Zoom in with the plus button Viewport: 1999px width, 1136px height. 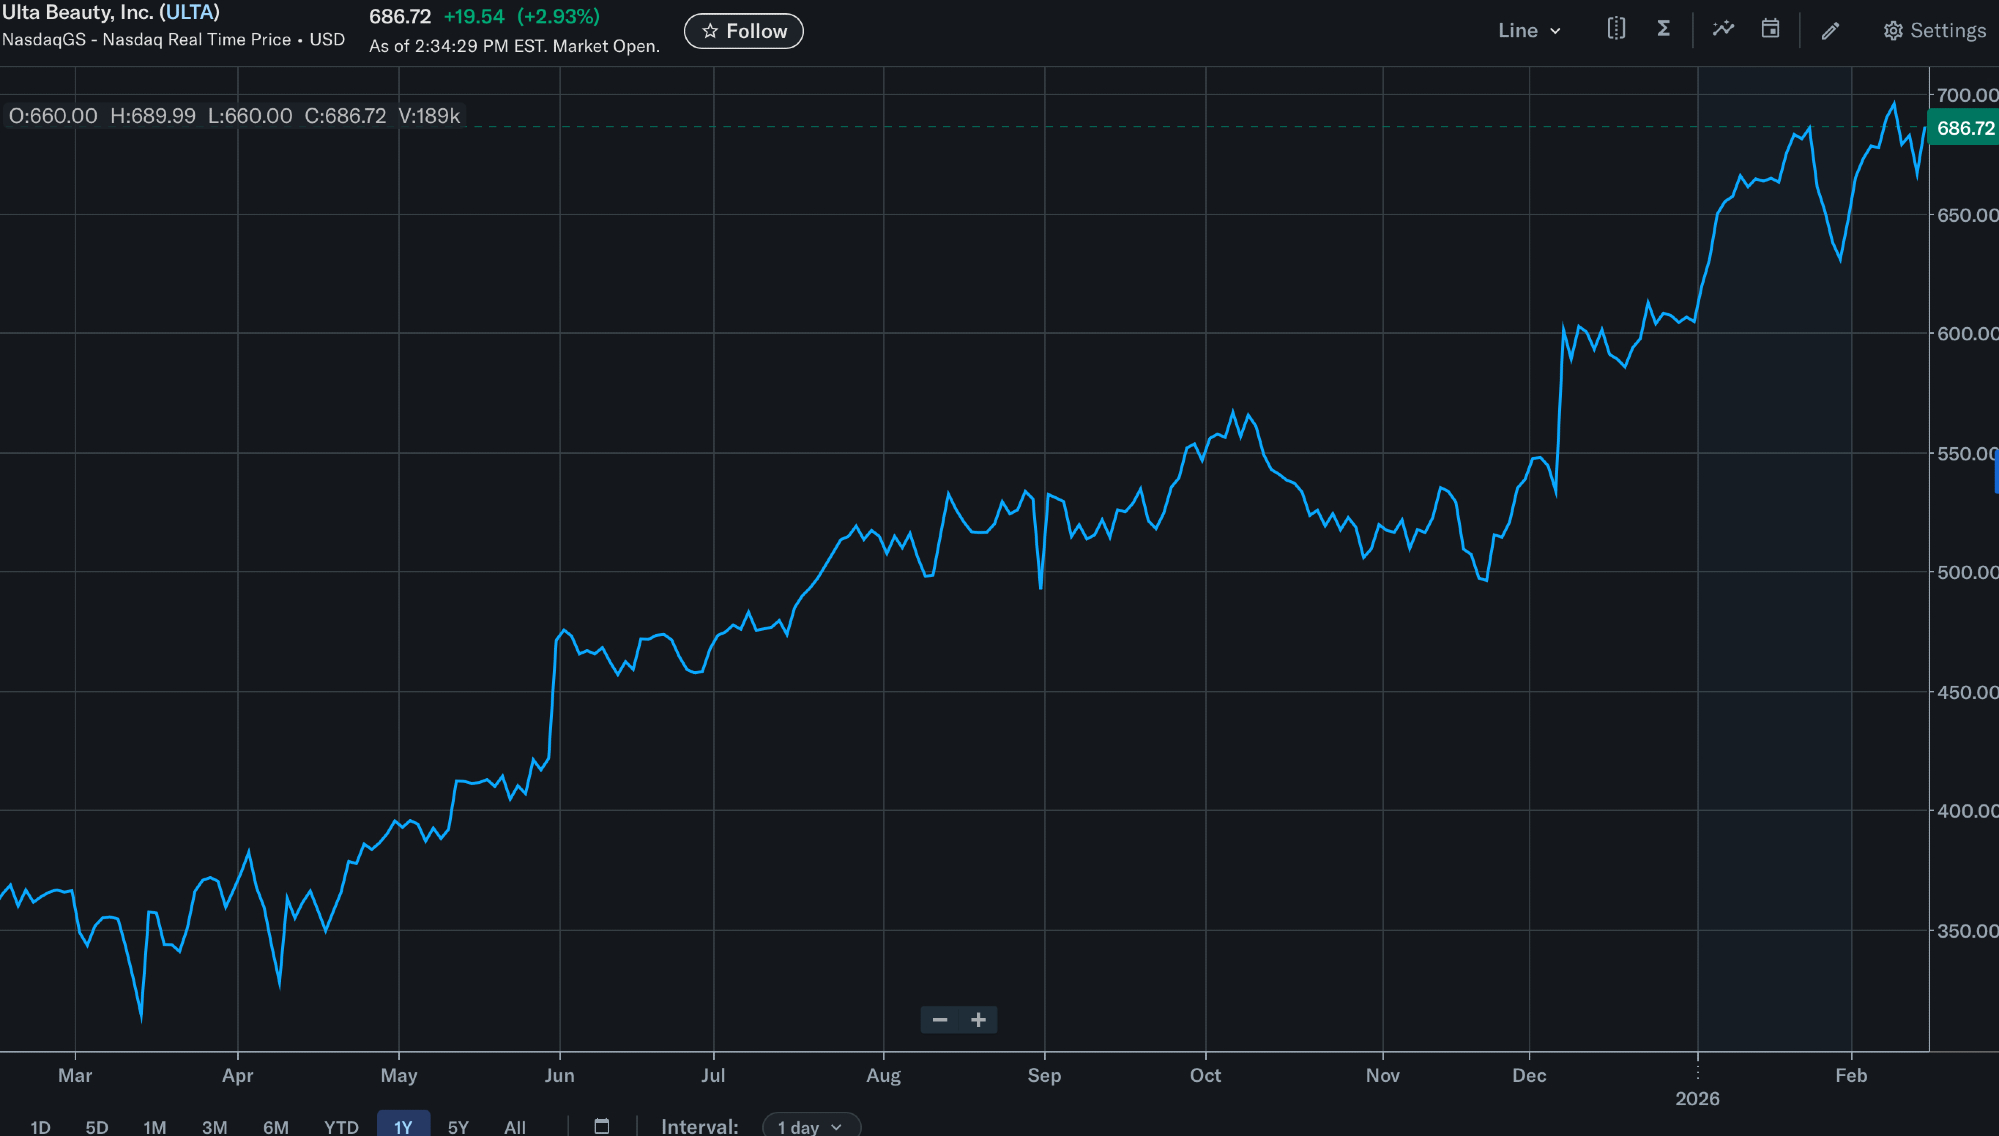click(x=978, y=1020)
